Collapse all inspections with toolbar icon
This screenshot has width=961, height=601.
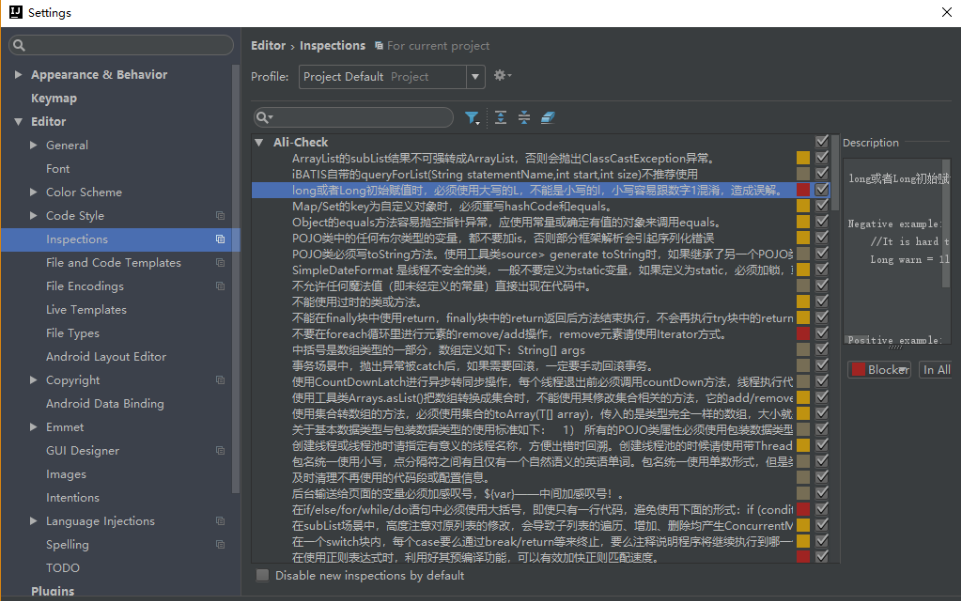524,118
